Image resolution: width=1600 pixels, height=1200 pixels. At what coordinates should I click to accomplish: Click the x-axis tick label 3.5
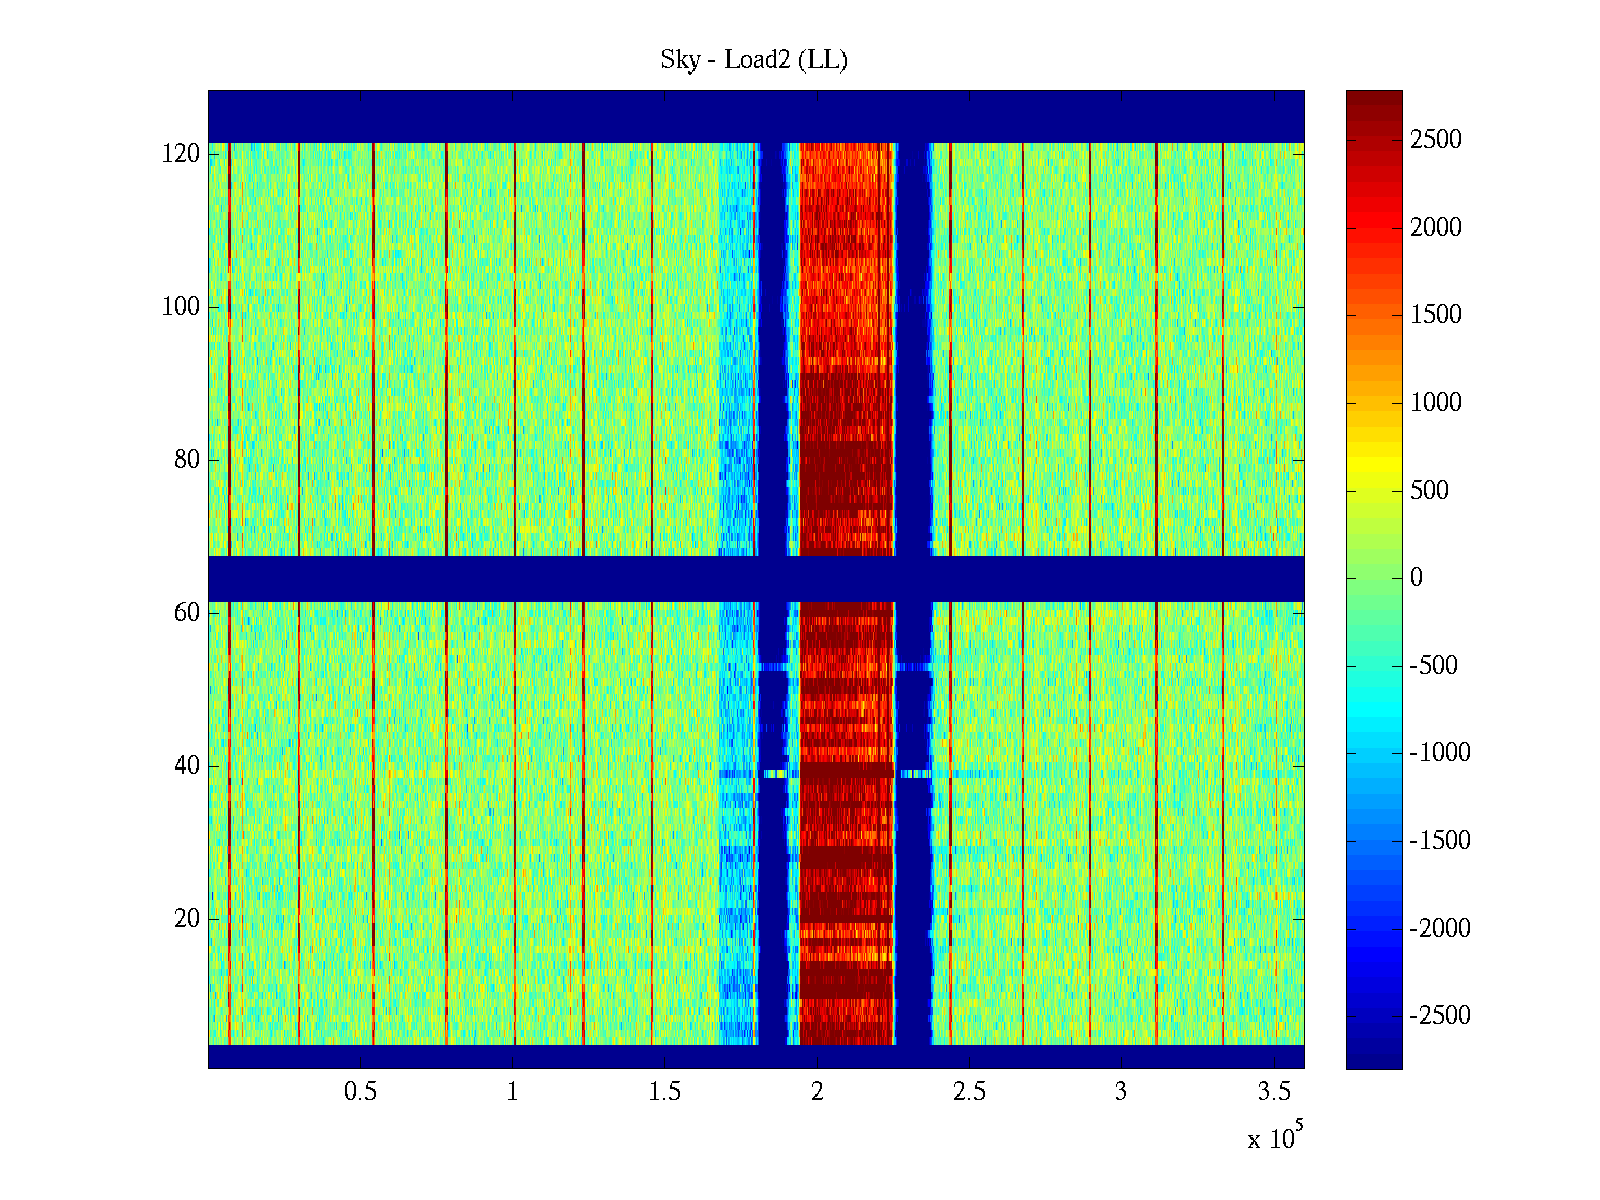point(1273,1092)
